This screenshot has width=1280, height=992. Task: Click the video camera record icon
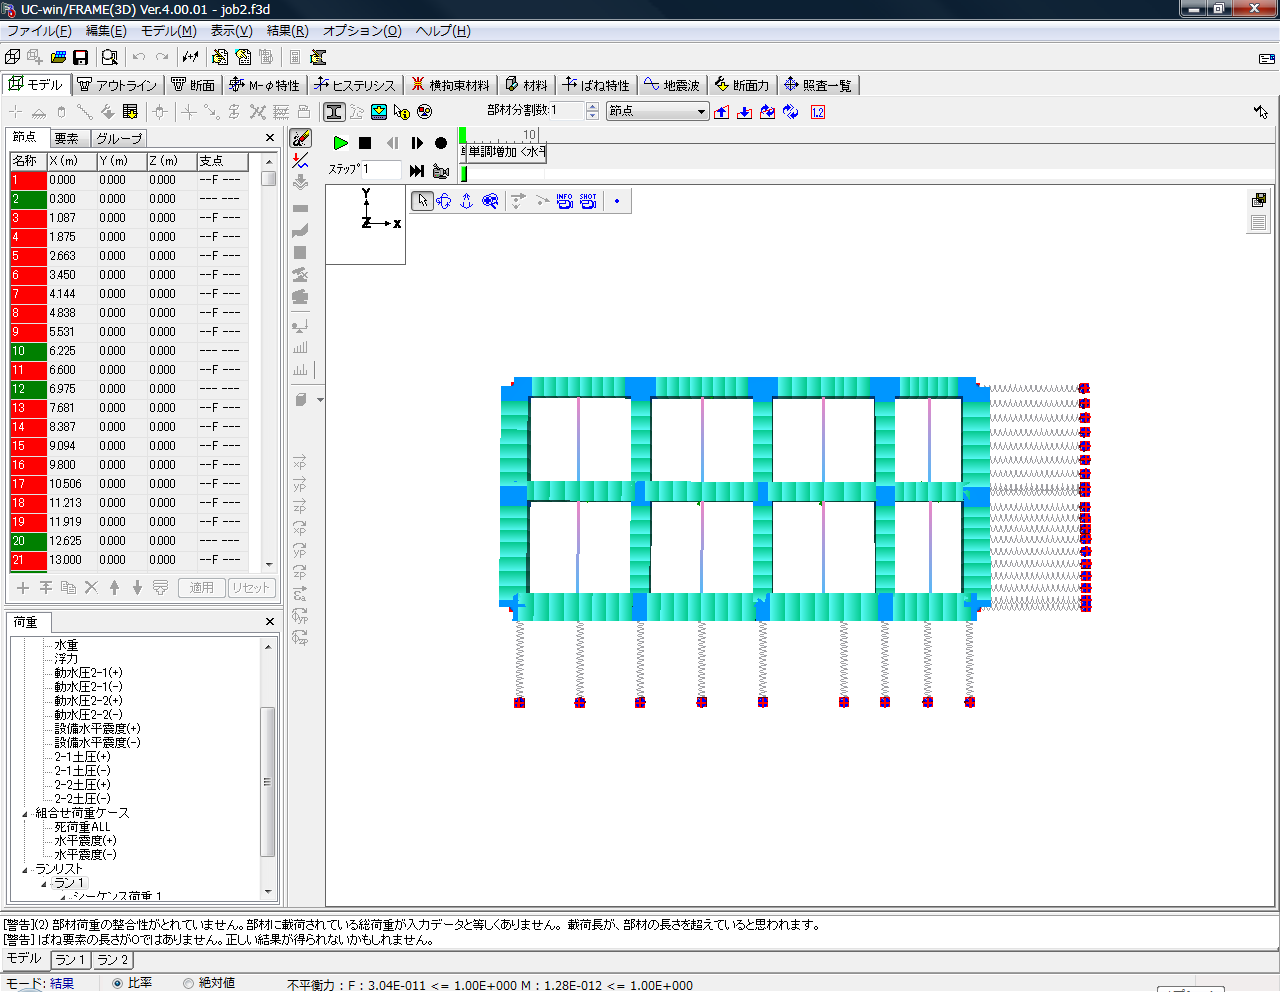pos(440,171)
